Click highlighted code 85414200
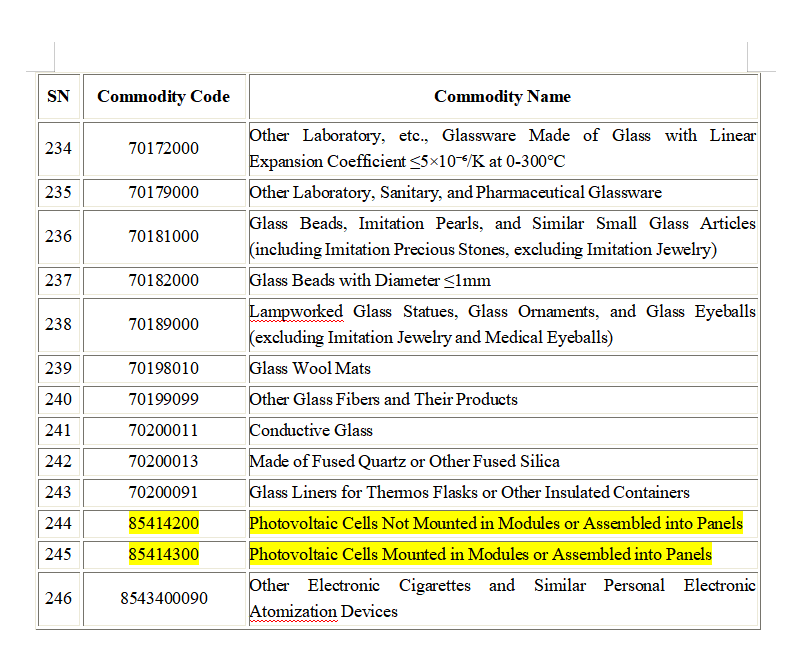This screenshot has height=669, width=805. pos(163,523)
